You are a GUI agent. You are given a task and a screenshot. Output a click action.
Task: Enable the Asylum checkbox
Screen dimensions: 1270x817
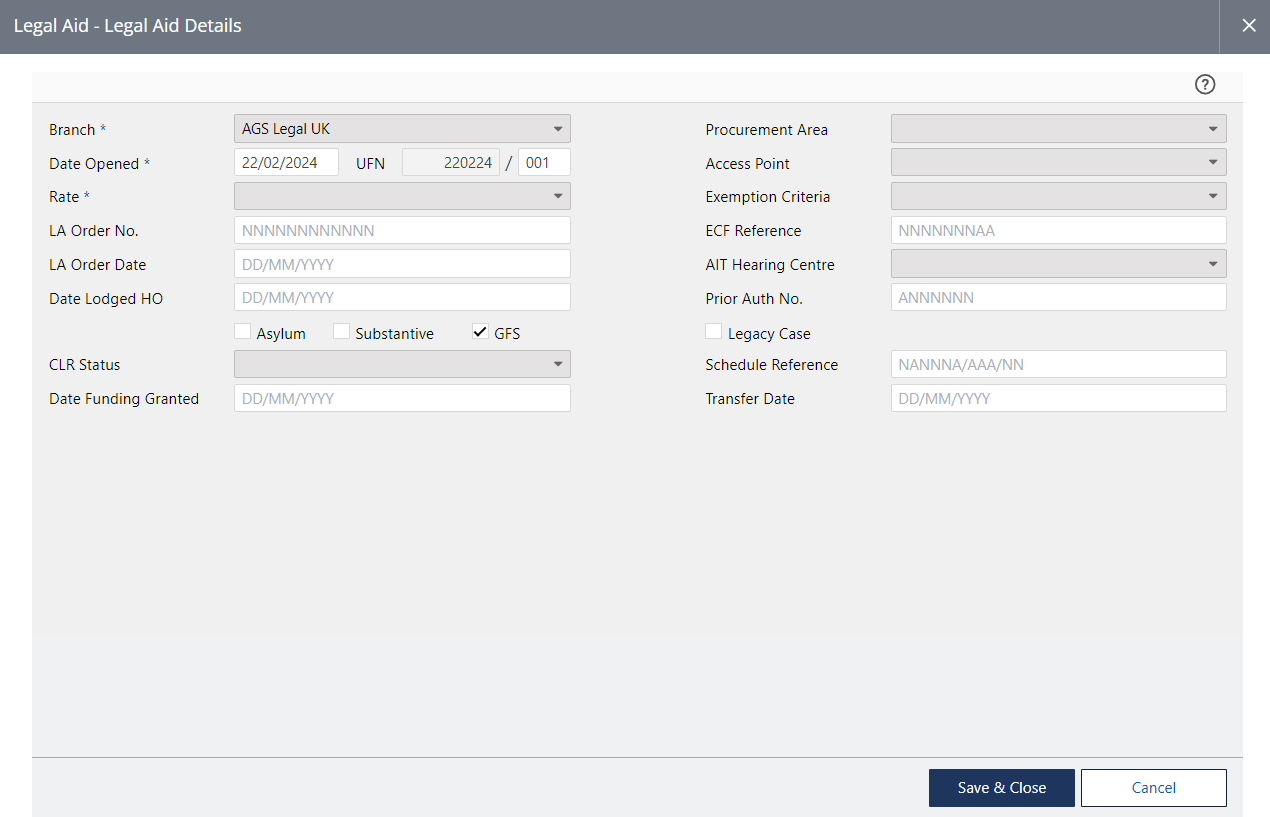tap(242, 332)
